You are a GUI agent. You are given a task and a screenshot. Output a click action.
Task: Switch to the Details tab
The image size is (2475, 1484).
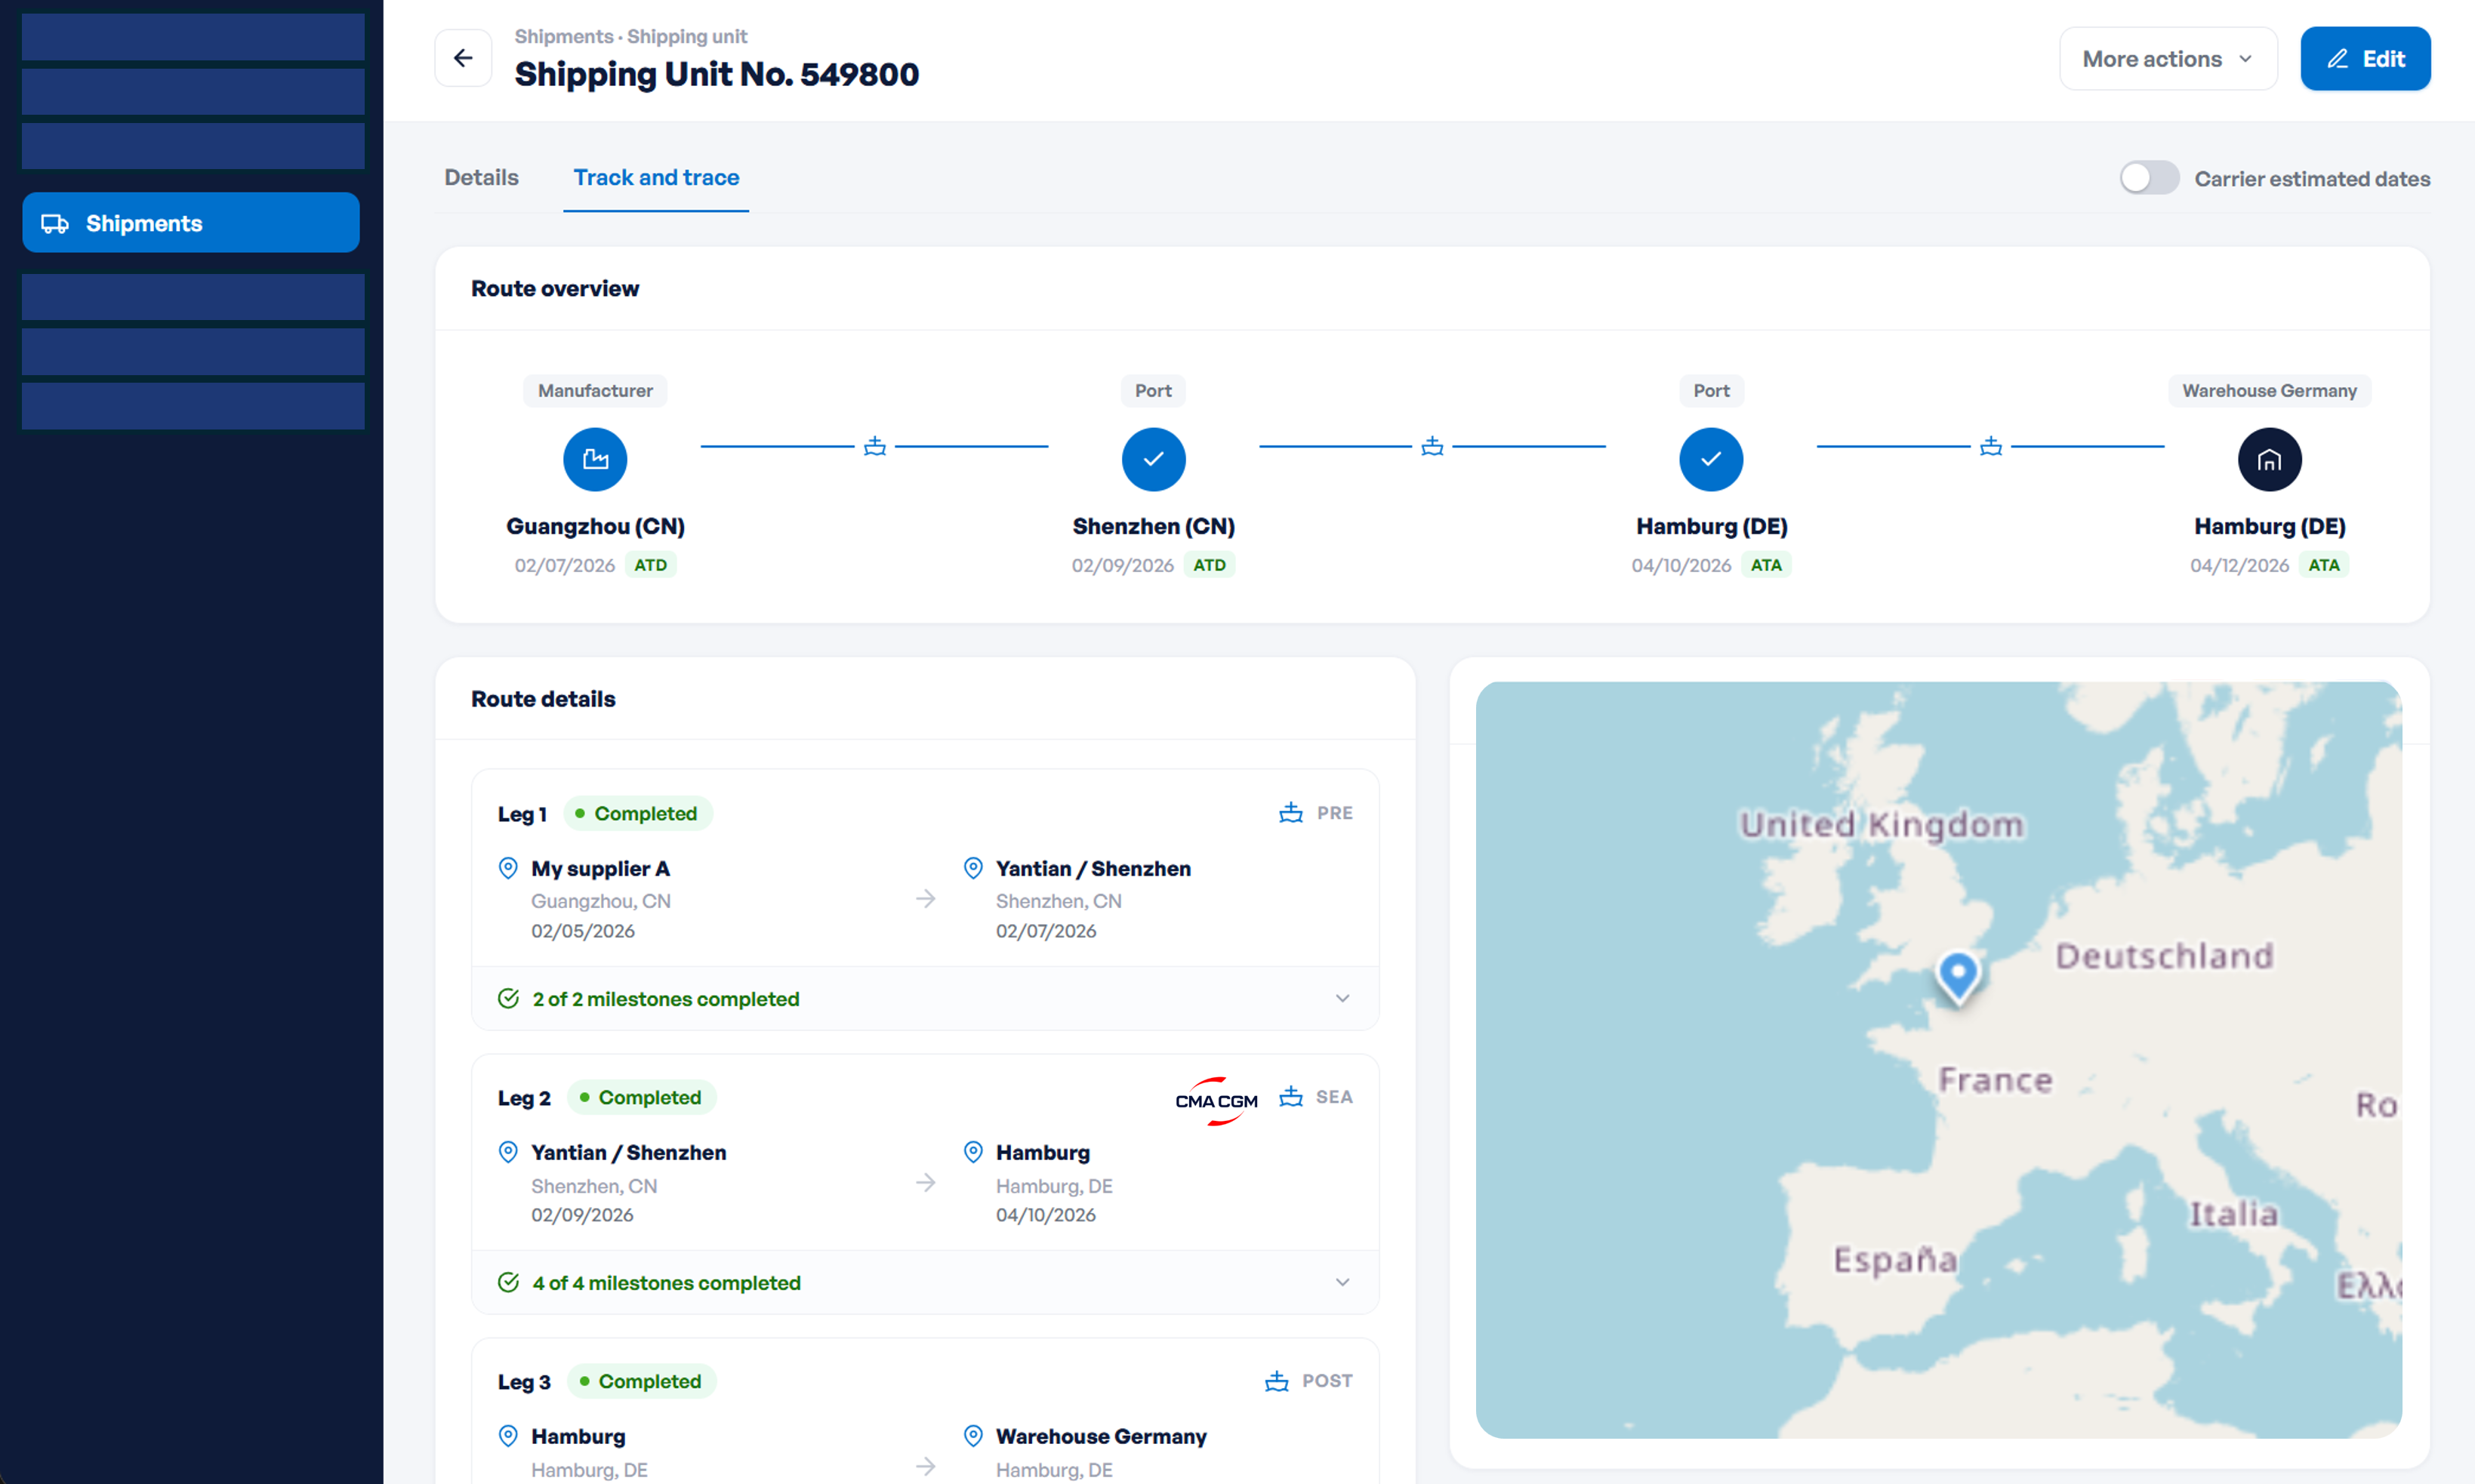coord(481,178)
